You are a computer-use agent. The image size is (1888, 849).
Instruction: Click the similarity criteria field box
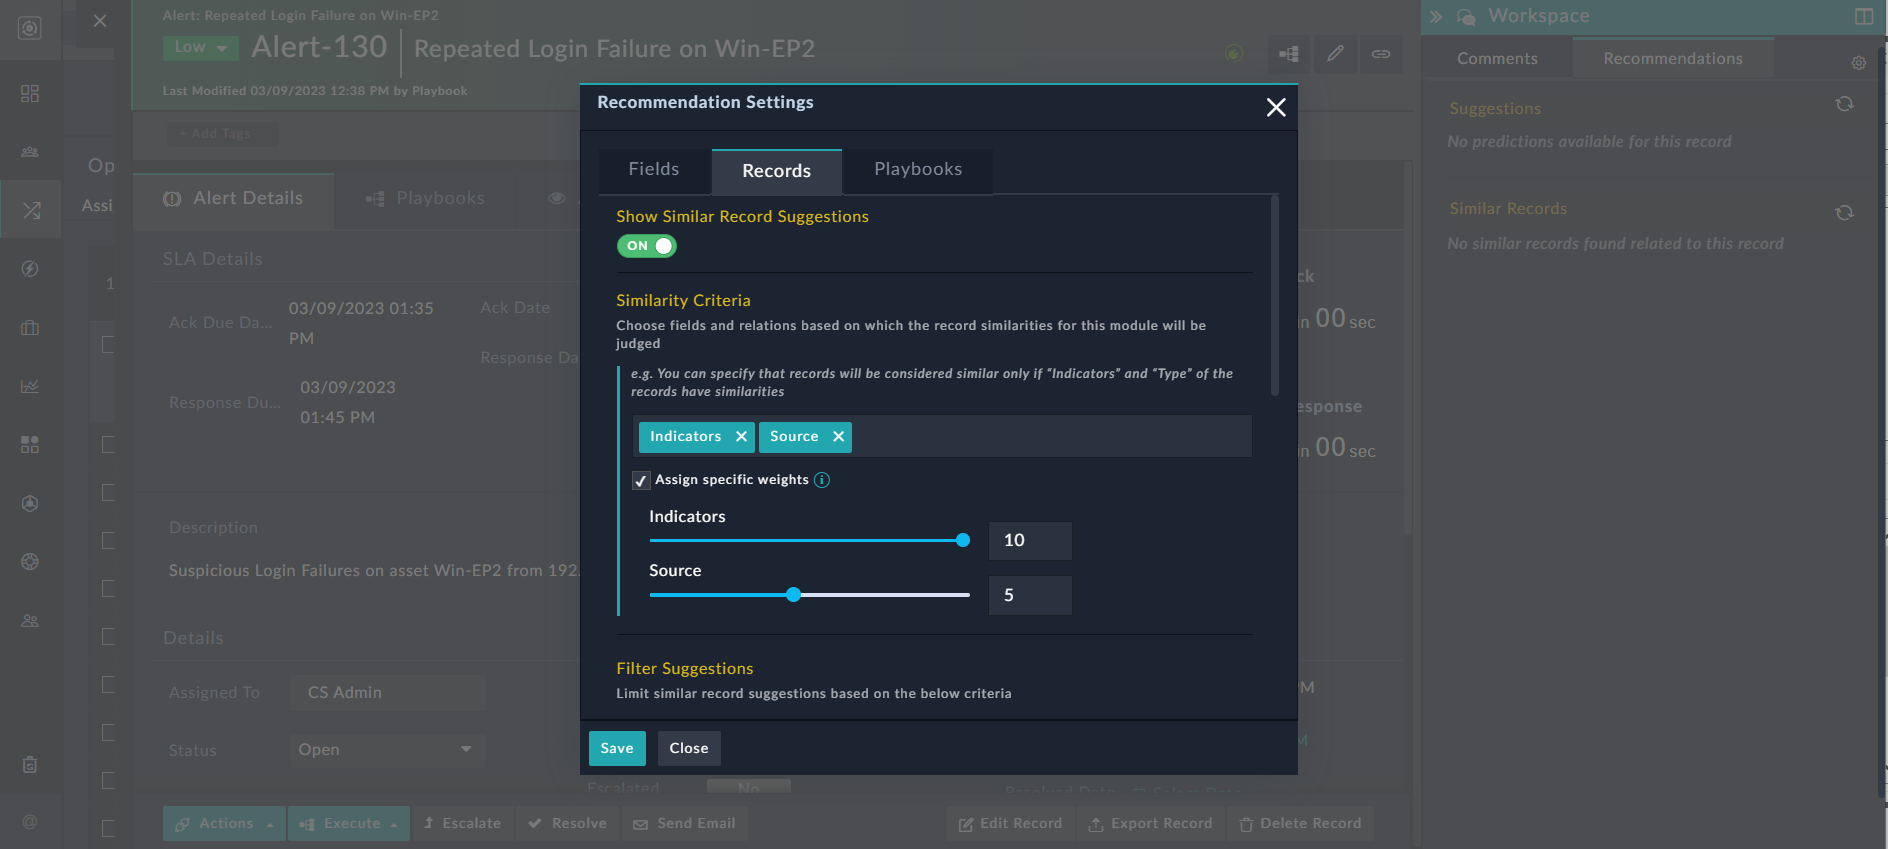[x=942, y=437]
